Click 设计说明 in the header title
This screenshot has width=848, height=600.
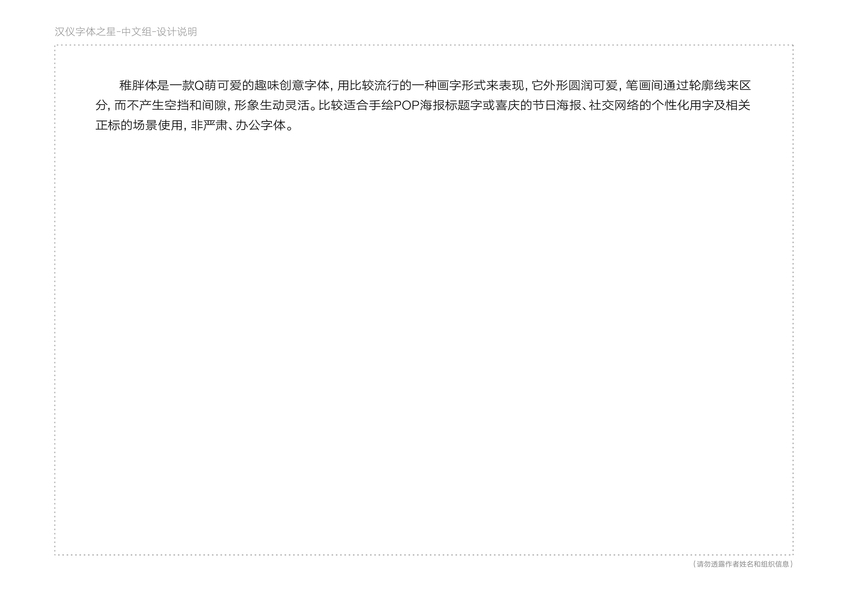click(x=177, y=32)
